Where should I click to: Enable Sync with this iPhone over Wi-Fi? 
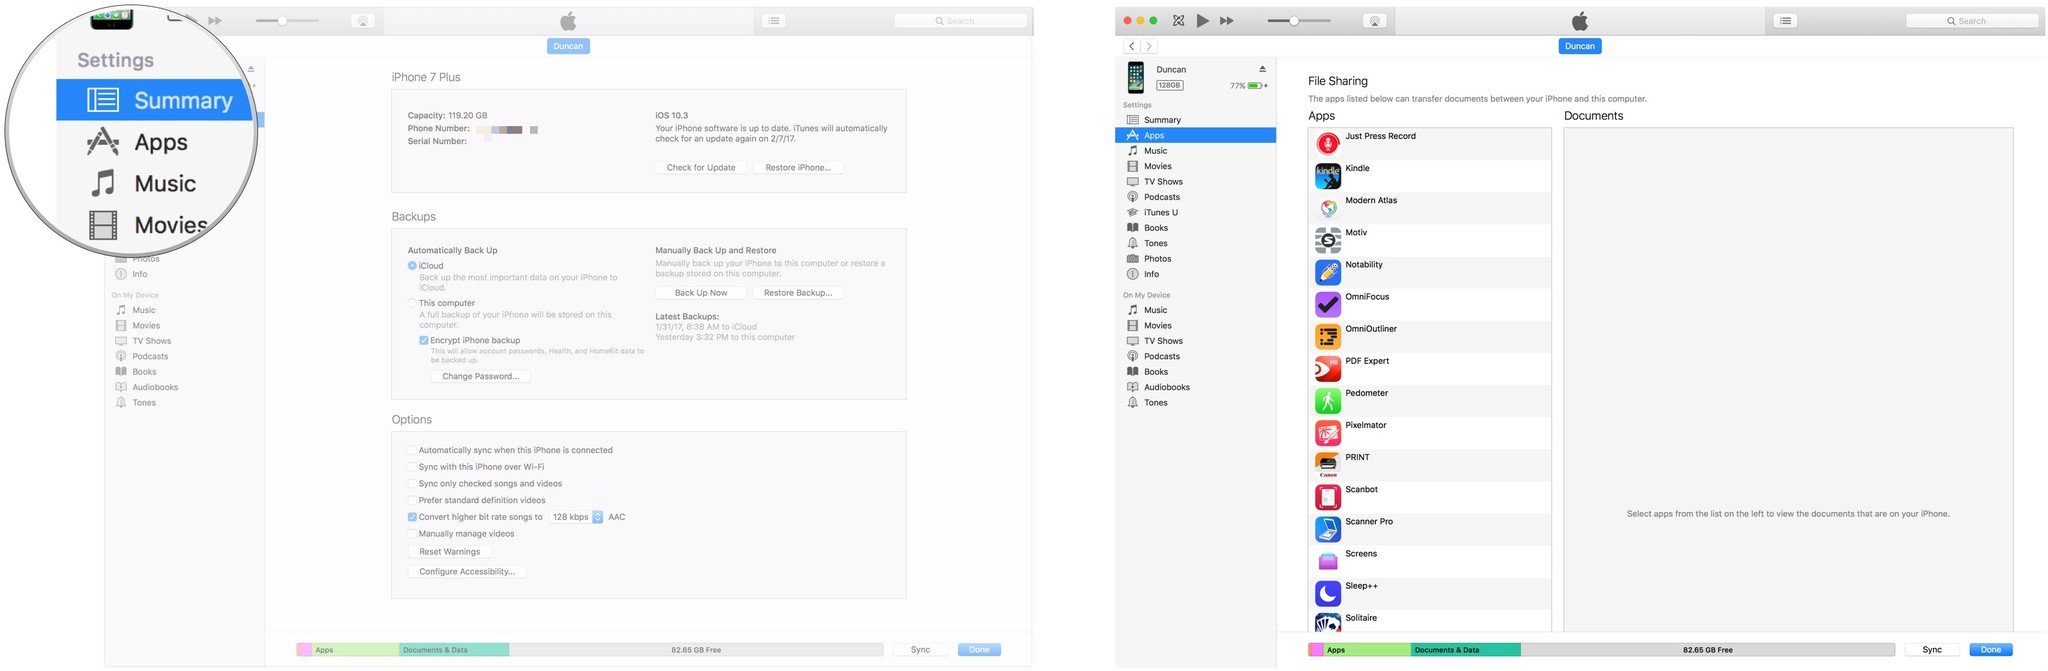[x=412, y=467]
